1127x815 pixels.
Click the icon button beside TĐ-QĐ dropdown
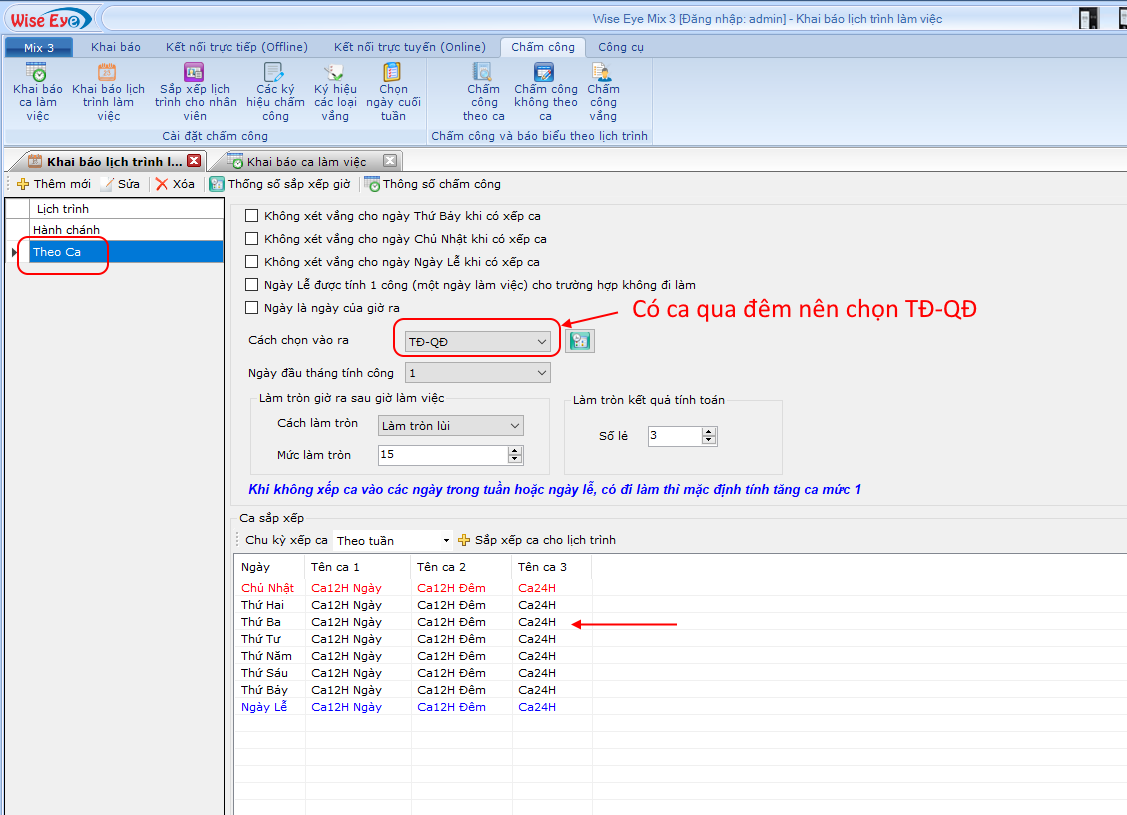(x=579, y=341)
